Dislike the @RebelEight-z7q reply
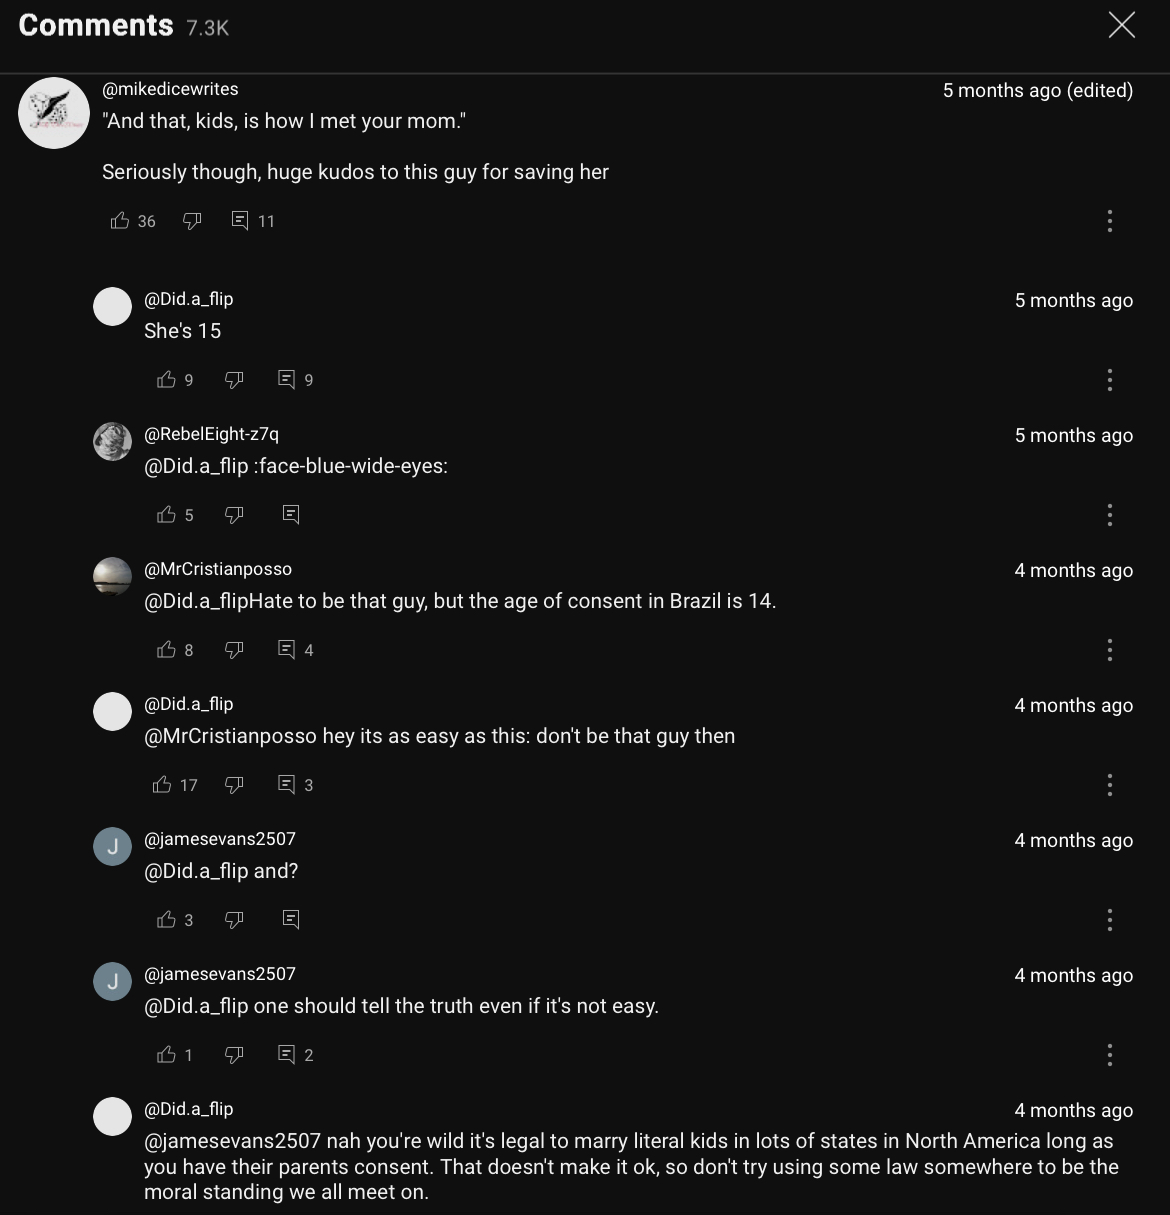This screenshot has width=1170, height=1215. 234,515
